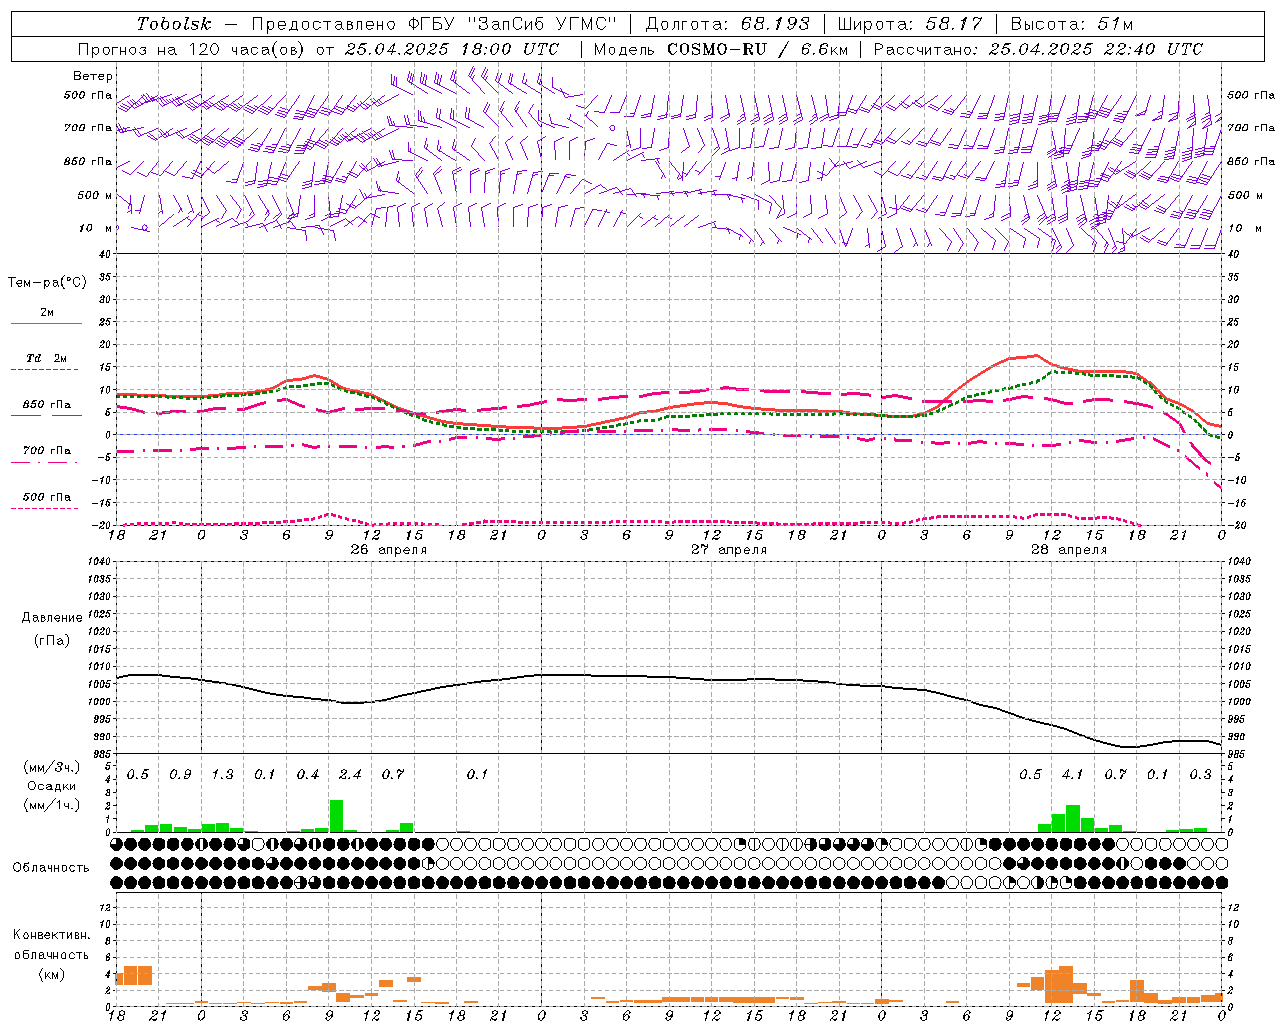Viewport: 1280px width, 1024px height.
Task: Click the "Td 2м" dew point legend entry
Action: pyautogui.click(x=47, y=358)
